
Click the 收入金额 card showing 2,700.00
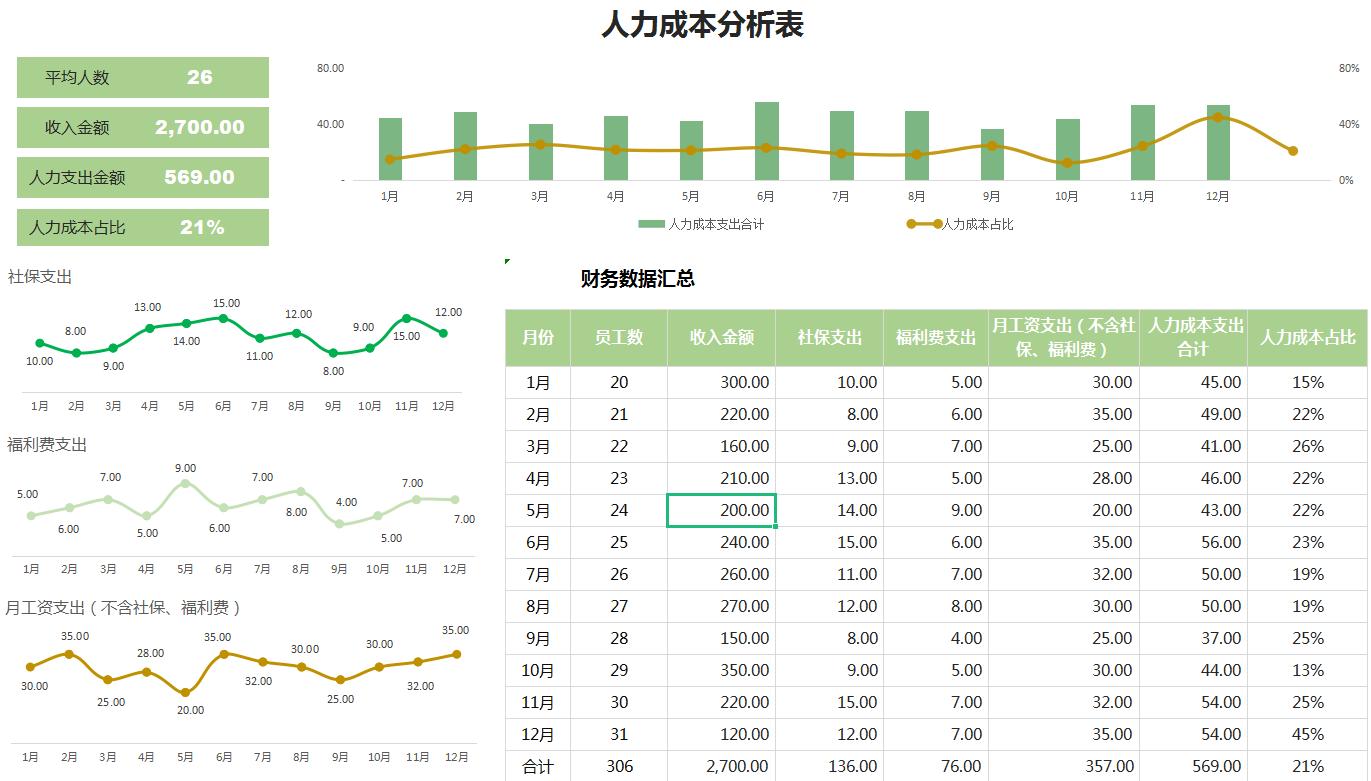tap(141, 127)
